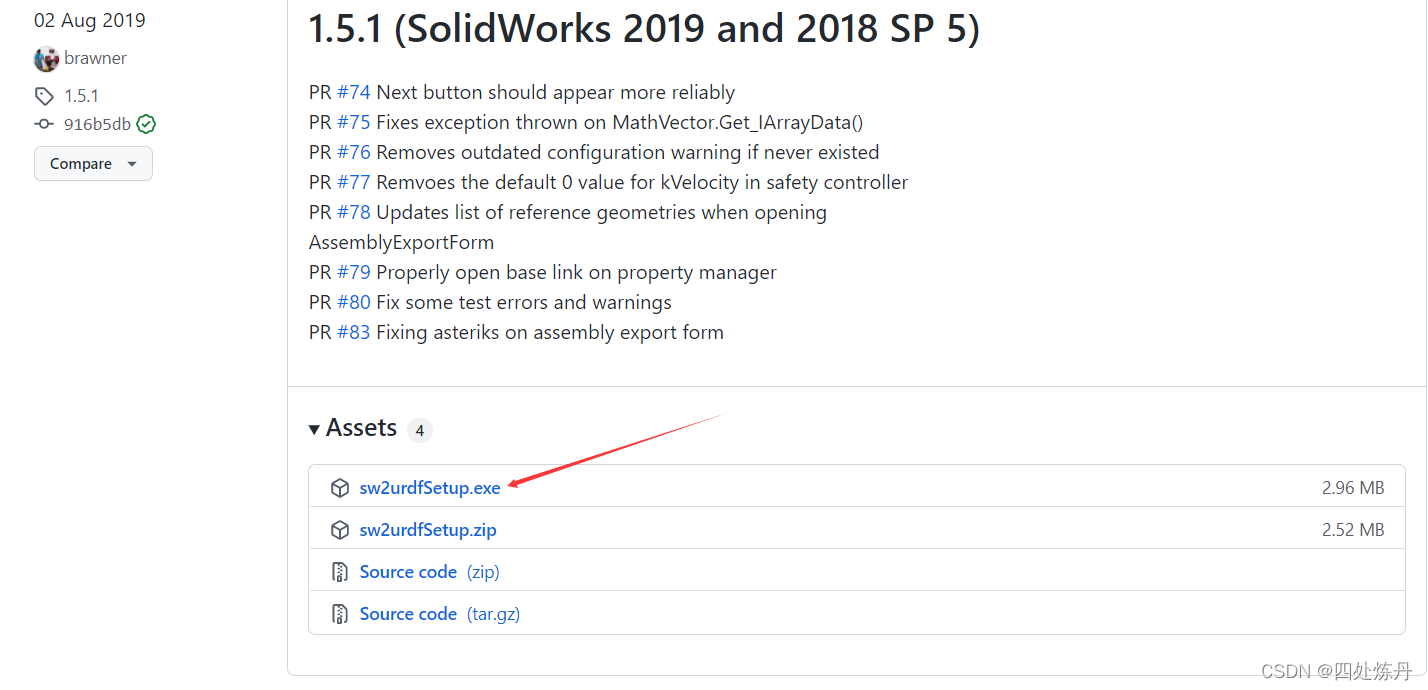Open pull request #76
The height and width of the screenshot is (690, 1428).
(354, 152)
